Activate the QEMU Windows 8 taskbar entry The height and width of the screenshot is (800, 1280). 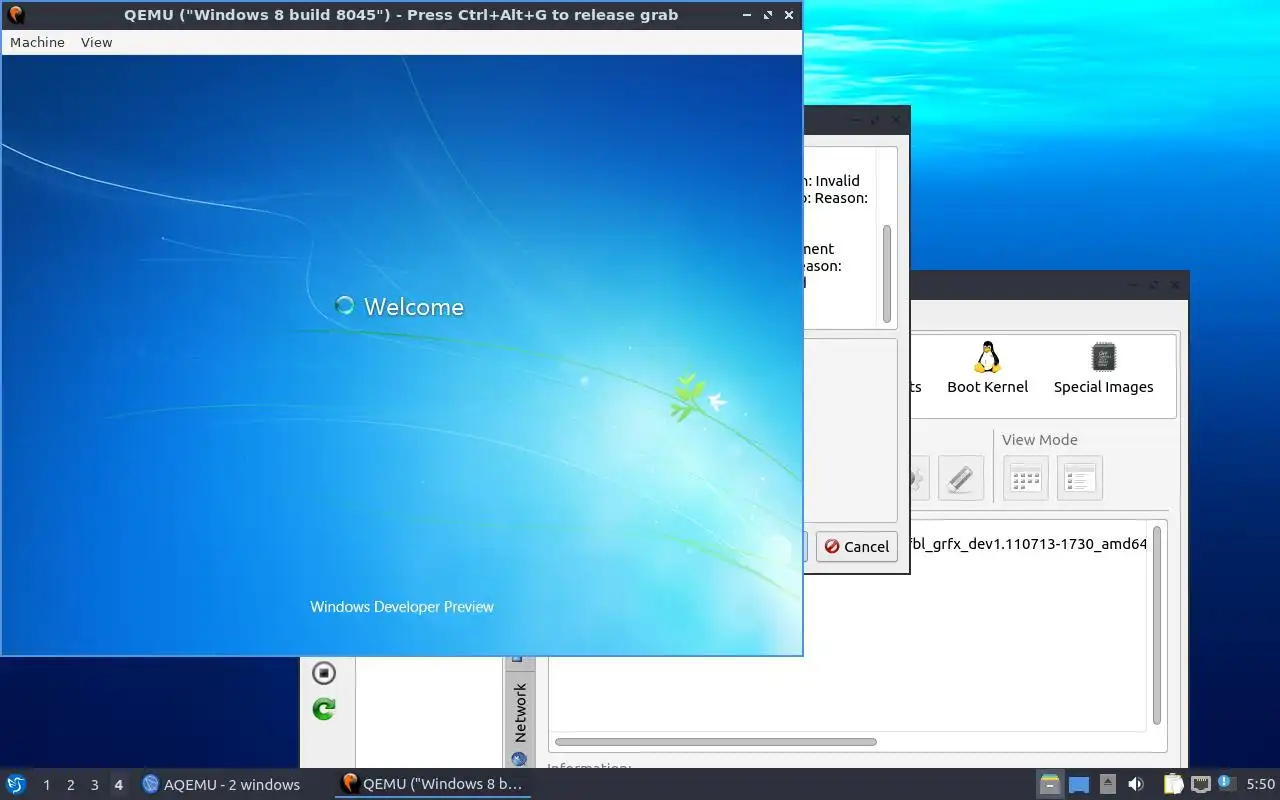pyautogui.click(x=433, y=785)
